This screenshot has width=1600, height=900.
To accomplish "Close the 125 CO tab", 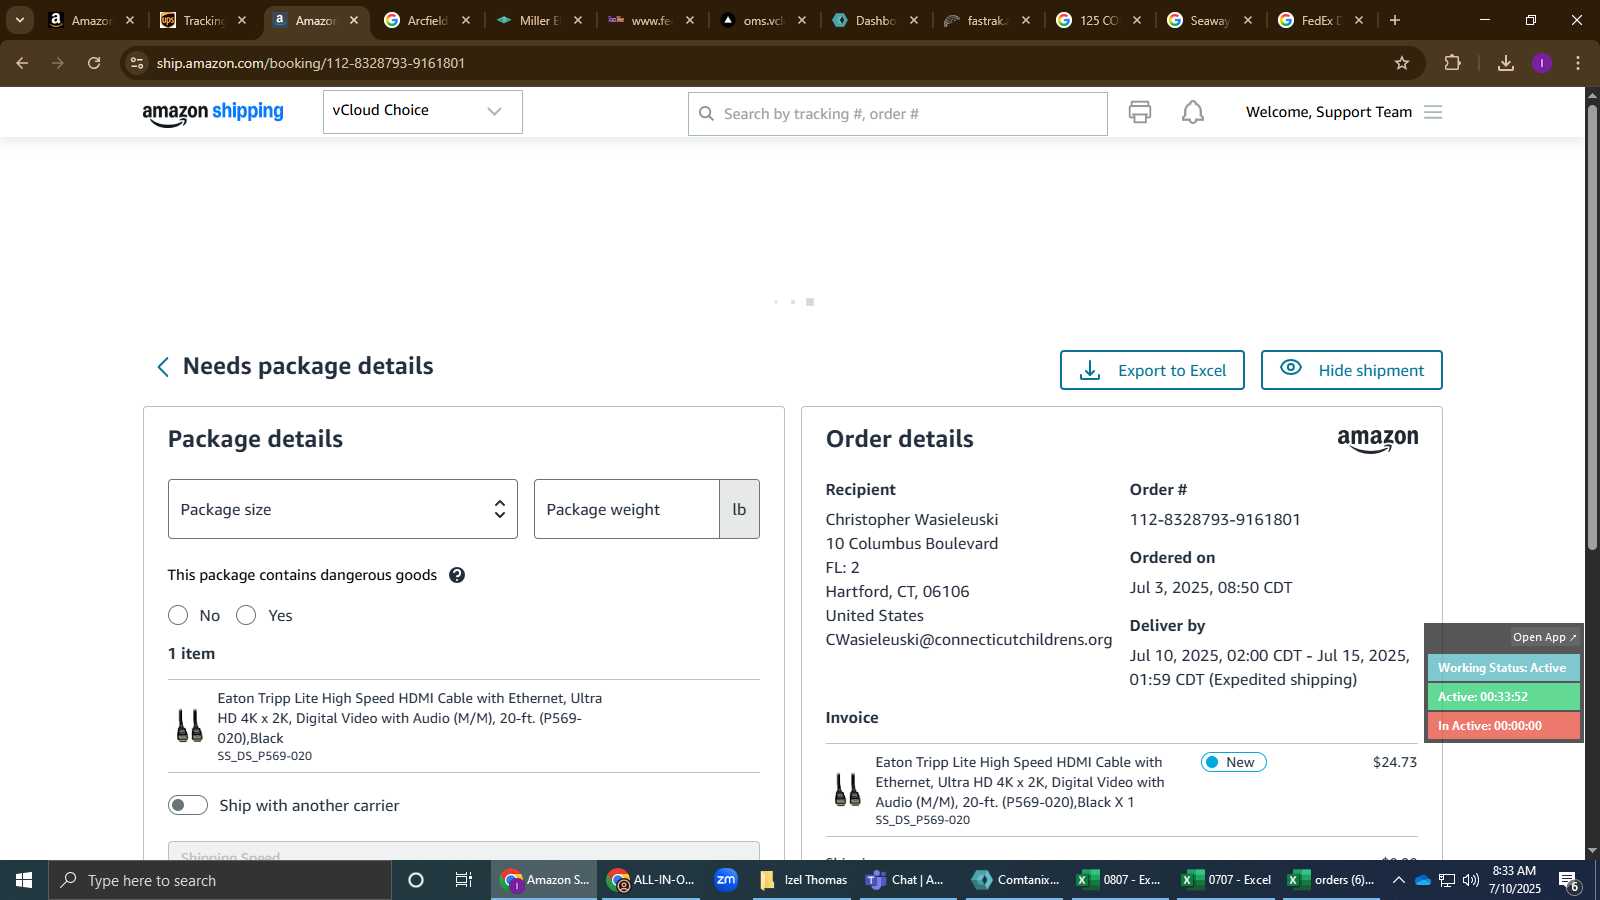I will tap(1137, 20).
